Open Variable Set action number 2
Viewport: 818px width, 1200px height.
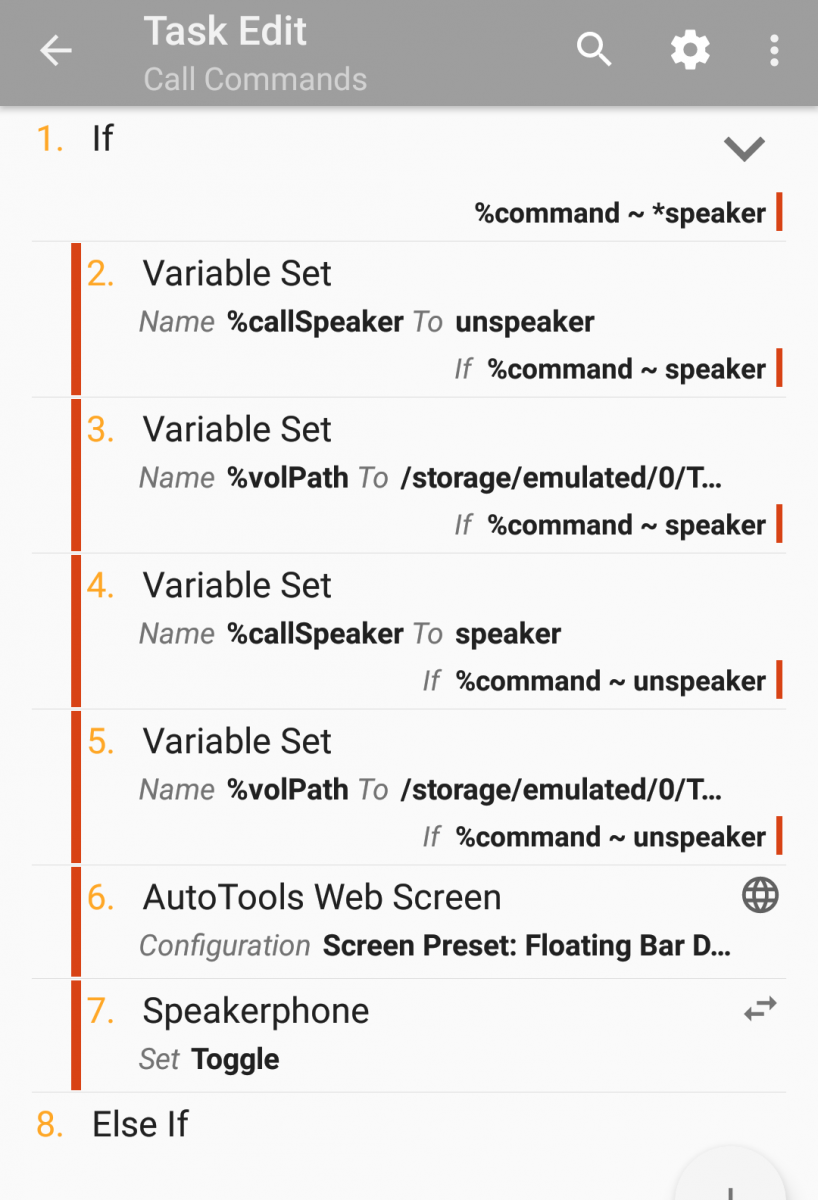click(237, 273)
